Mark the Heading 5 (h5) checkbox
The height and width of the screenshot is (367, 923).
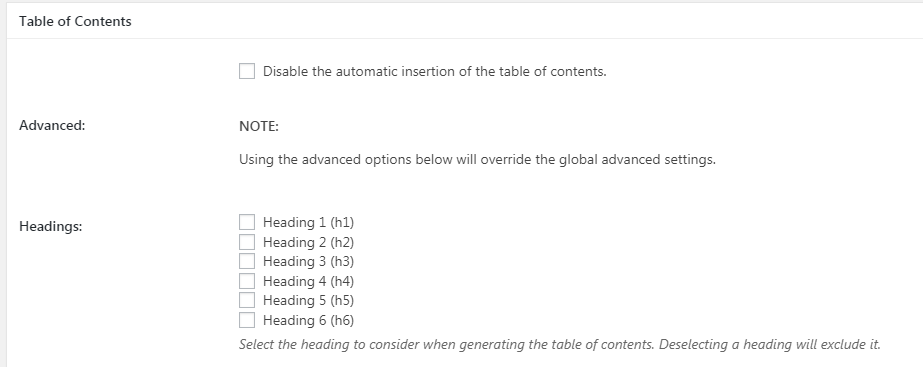(x=247, y=300)
